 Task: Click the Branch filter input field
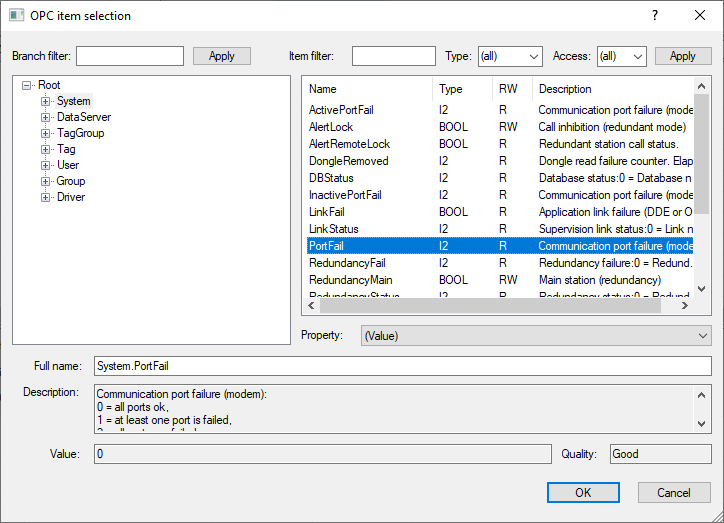(x=130, y=56)
